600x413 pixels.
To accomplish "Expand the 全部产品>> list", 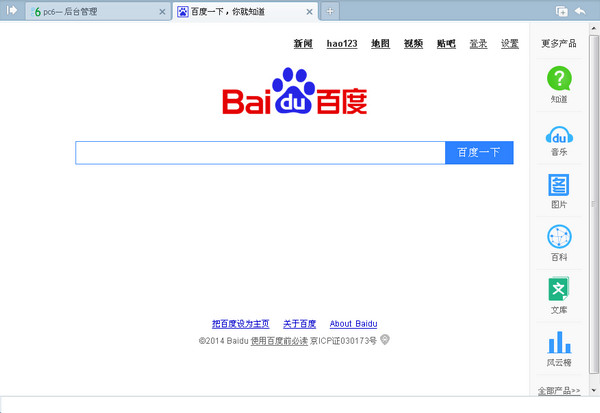I will [559, 389].
